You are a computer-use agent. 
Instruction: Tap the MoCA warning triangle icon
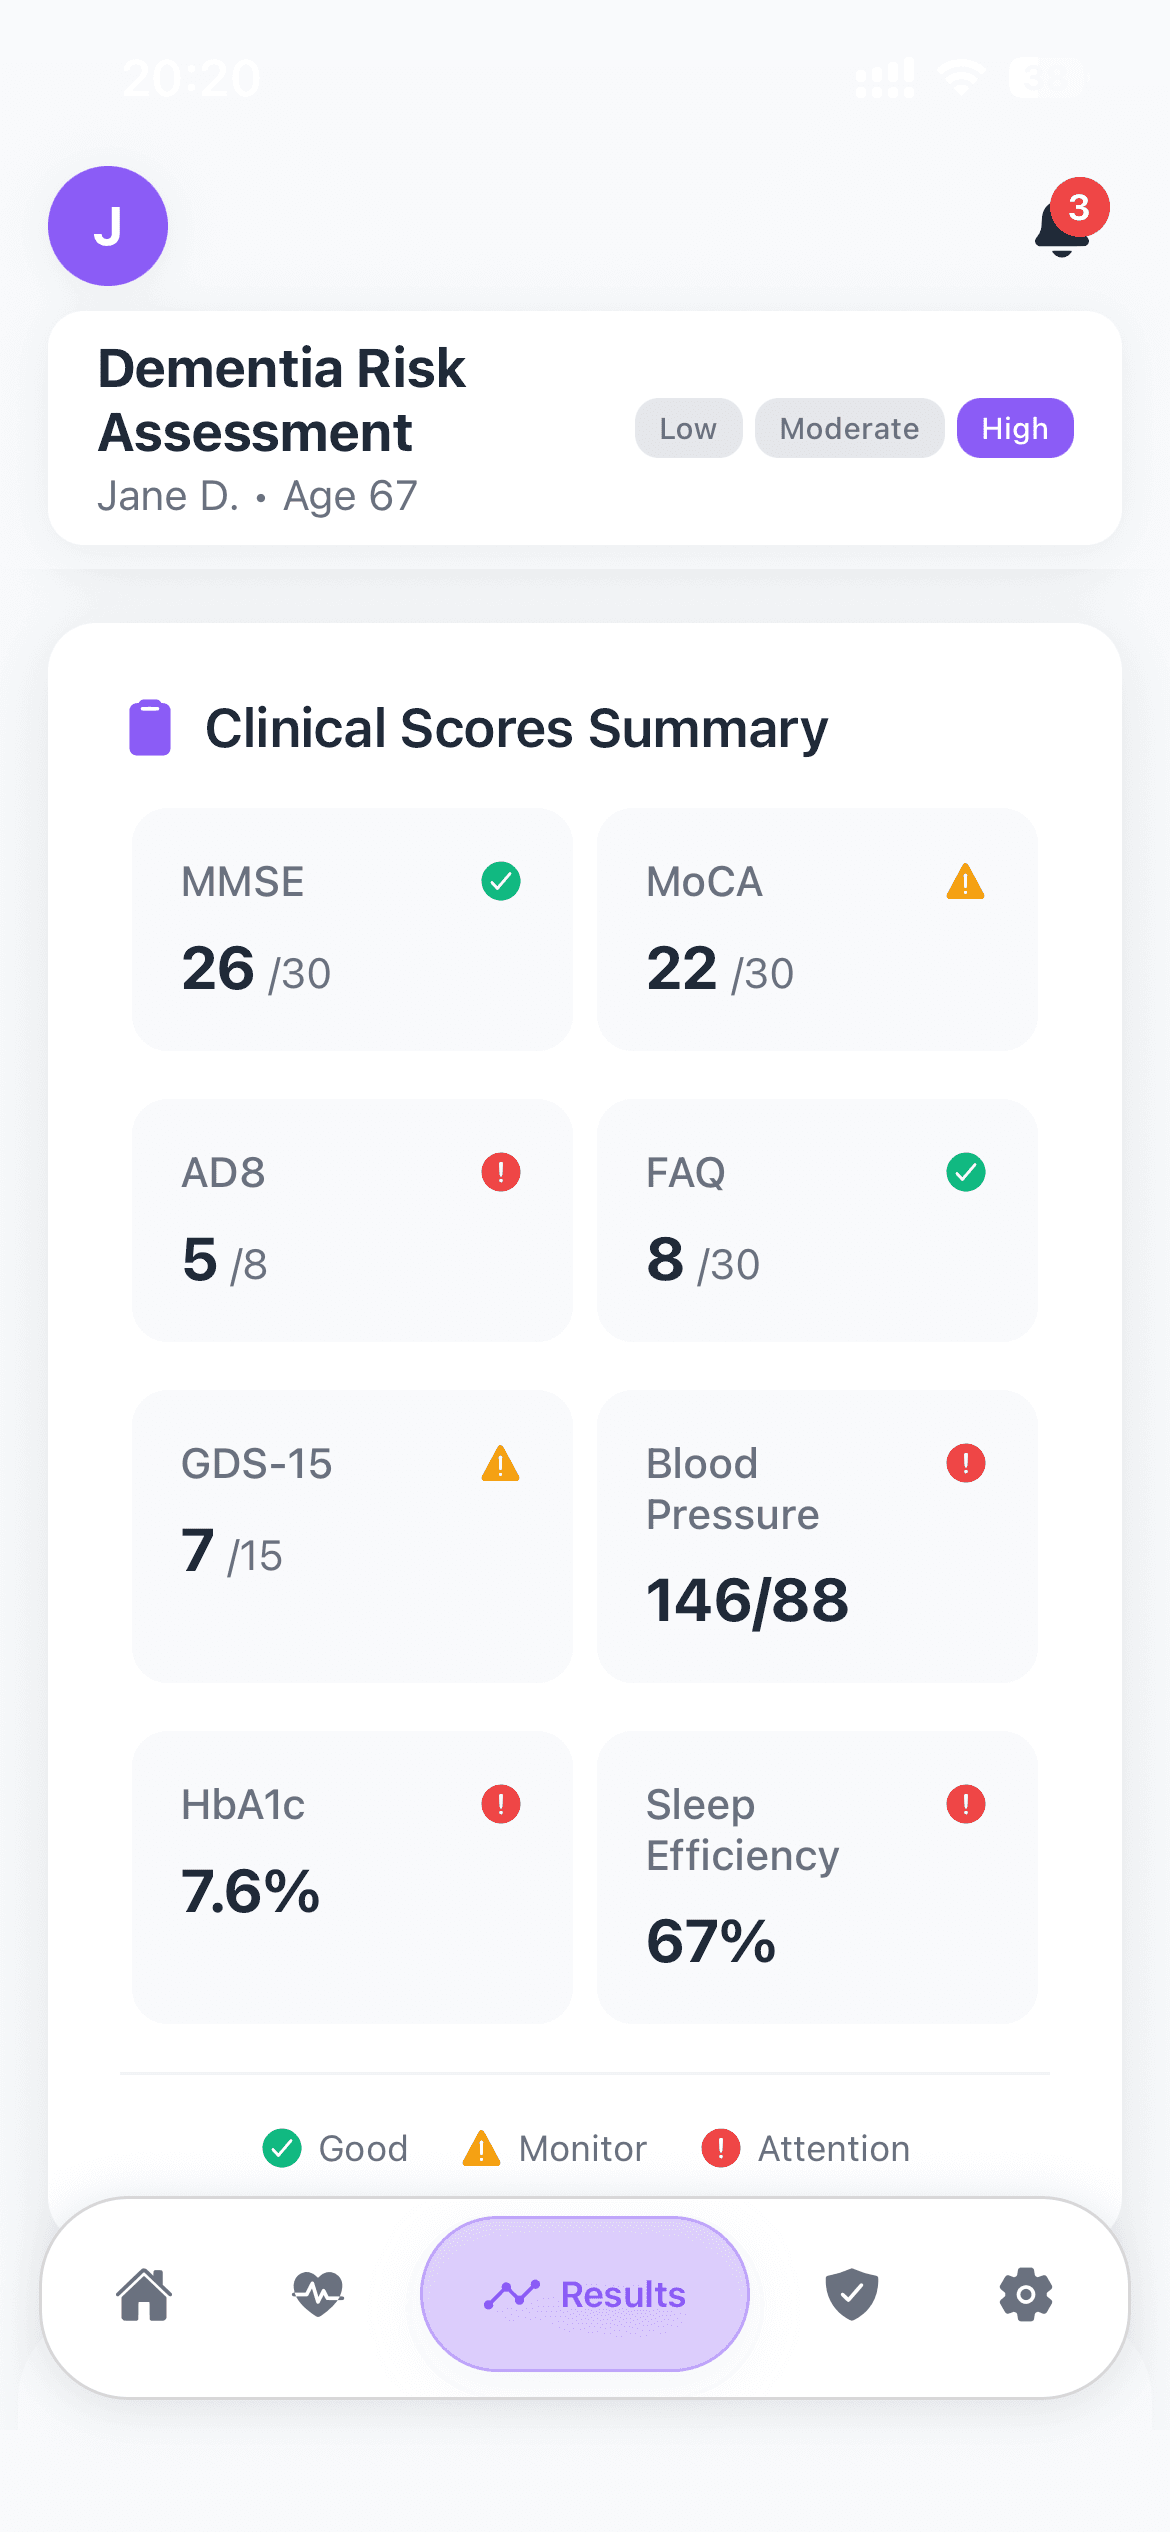point(965,882)
